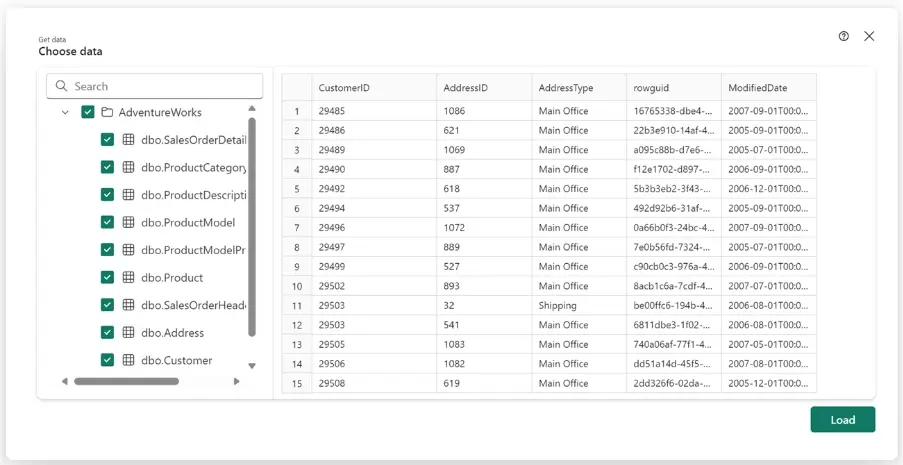Click the dbo.ProductModelPr table icon
Viewport: 903px width, 465px height.
(x=128, y=249)
